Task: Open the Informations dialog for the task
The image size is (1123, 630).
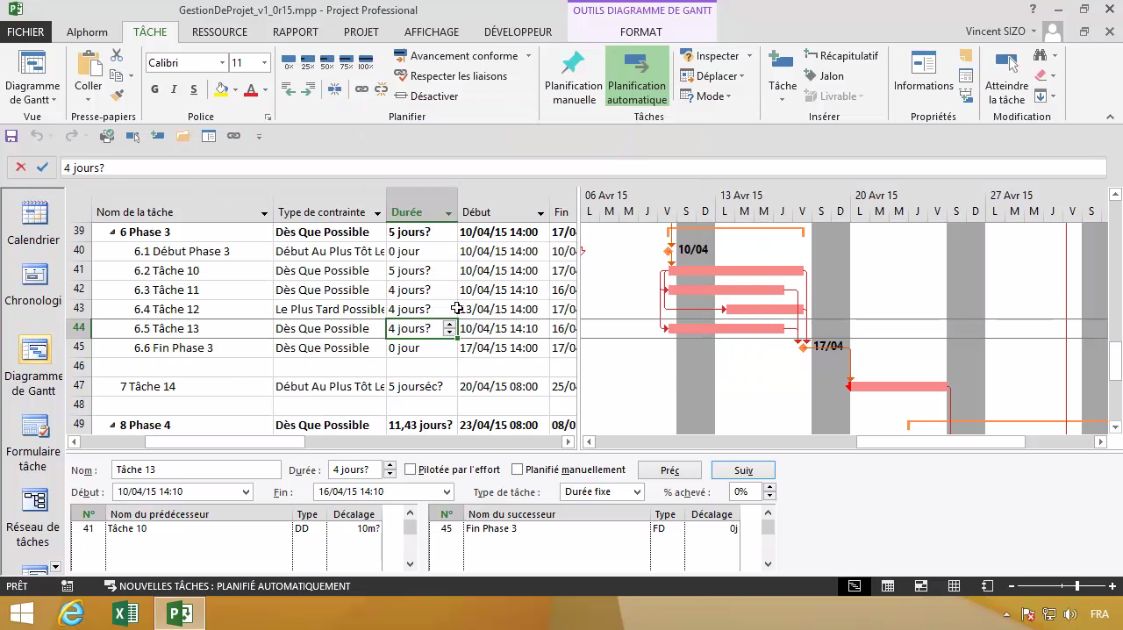Action: coord(921,77)
